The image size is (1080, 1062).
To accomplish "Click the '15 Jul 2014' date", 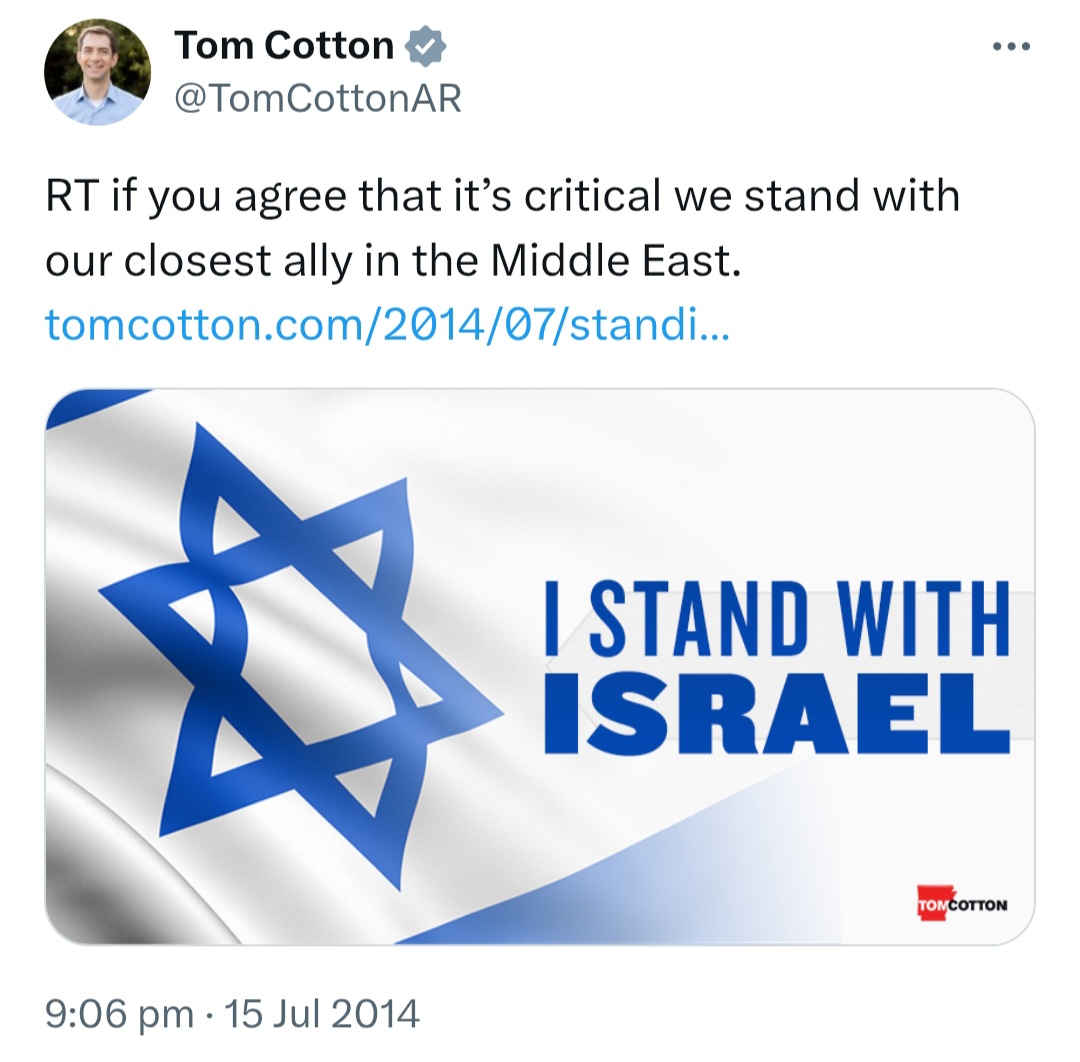I will coord(322,1014).
